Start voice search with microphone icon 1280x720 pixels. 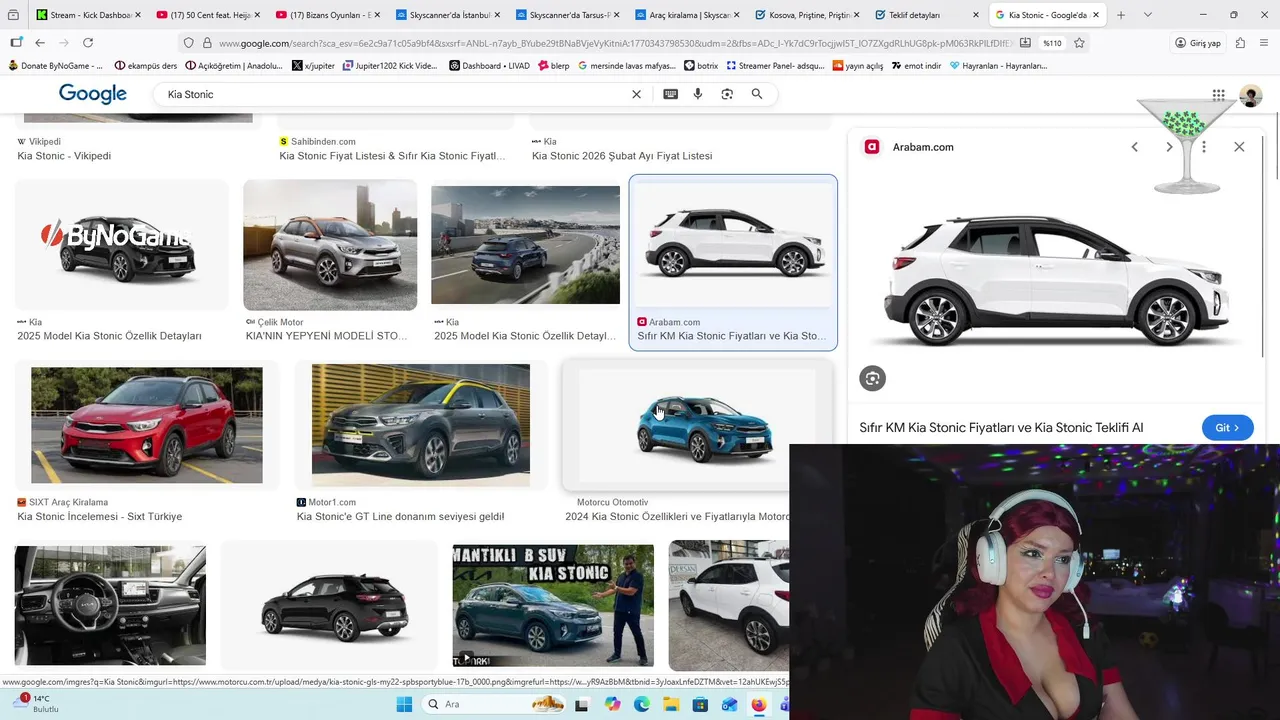[698, 94]
